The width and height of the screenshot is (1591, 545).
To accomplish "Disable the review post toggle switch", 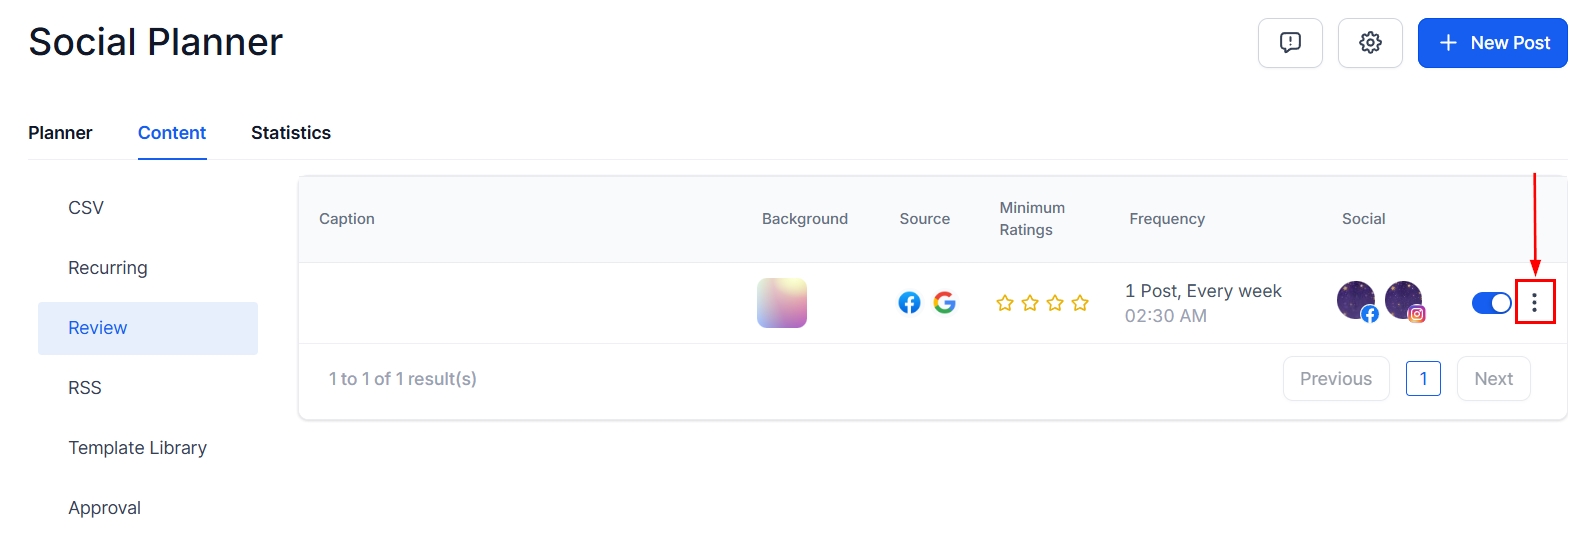I will 1491,303.
